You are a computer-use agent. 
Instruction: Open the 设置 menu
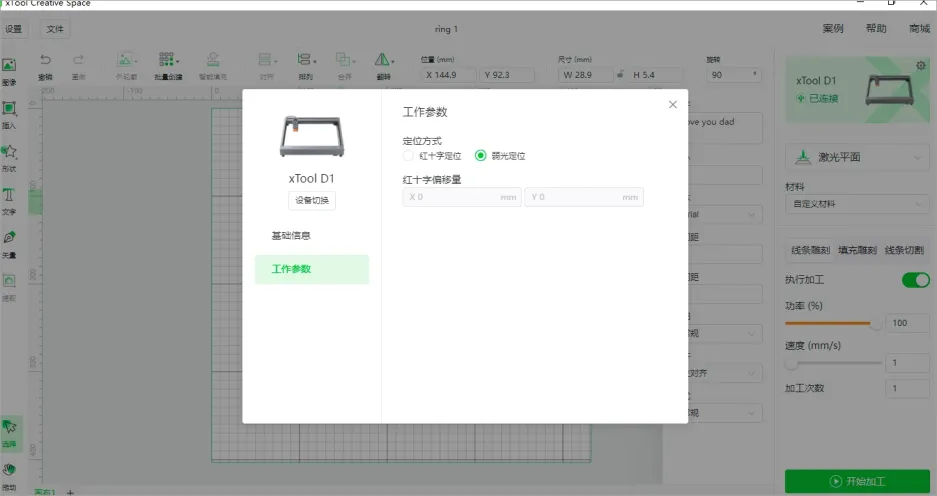coord(13,29)
